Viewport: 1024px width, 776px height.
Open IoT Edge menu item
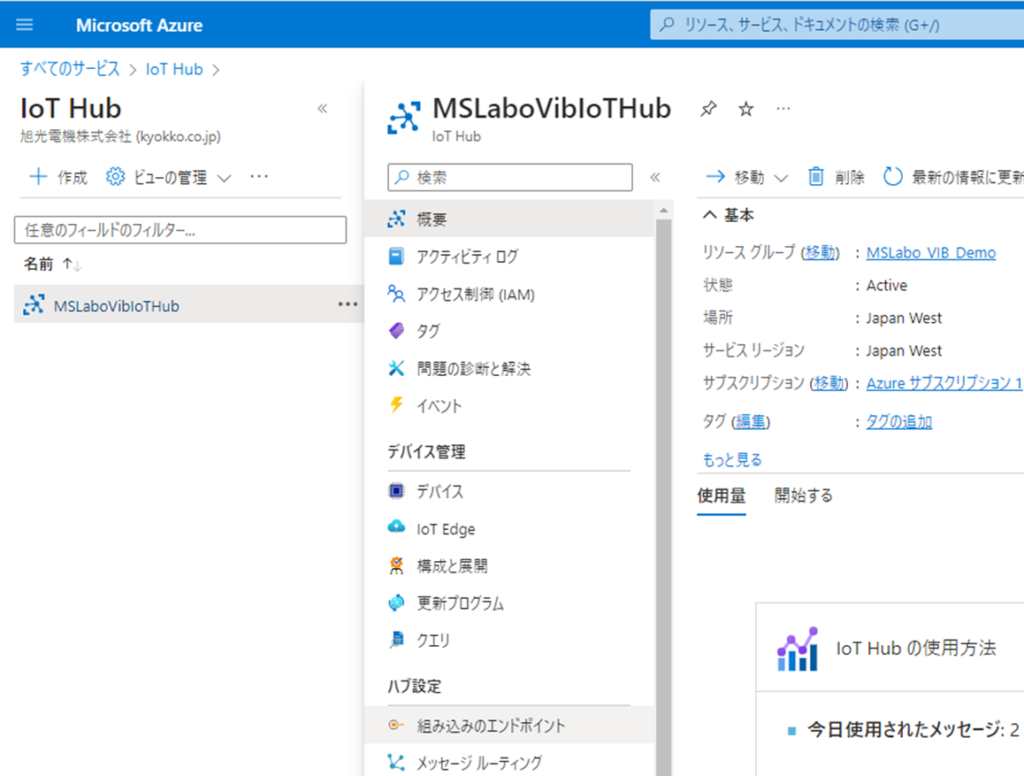509,528
